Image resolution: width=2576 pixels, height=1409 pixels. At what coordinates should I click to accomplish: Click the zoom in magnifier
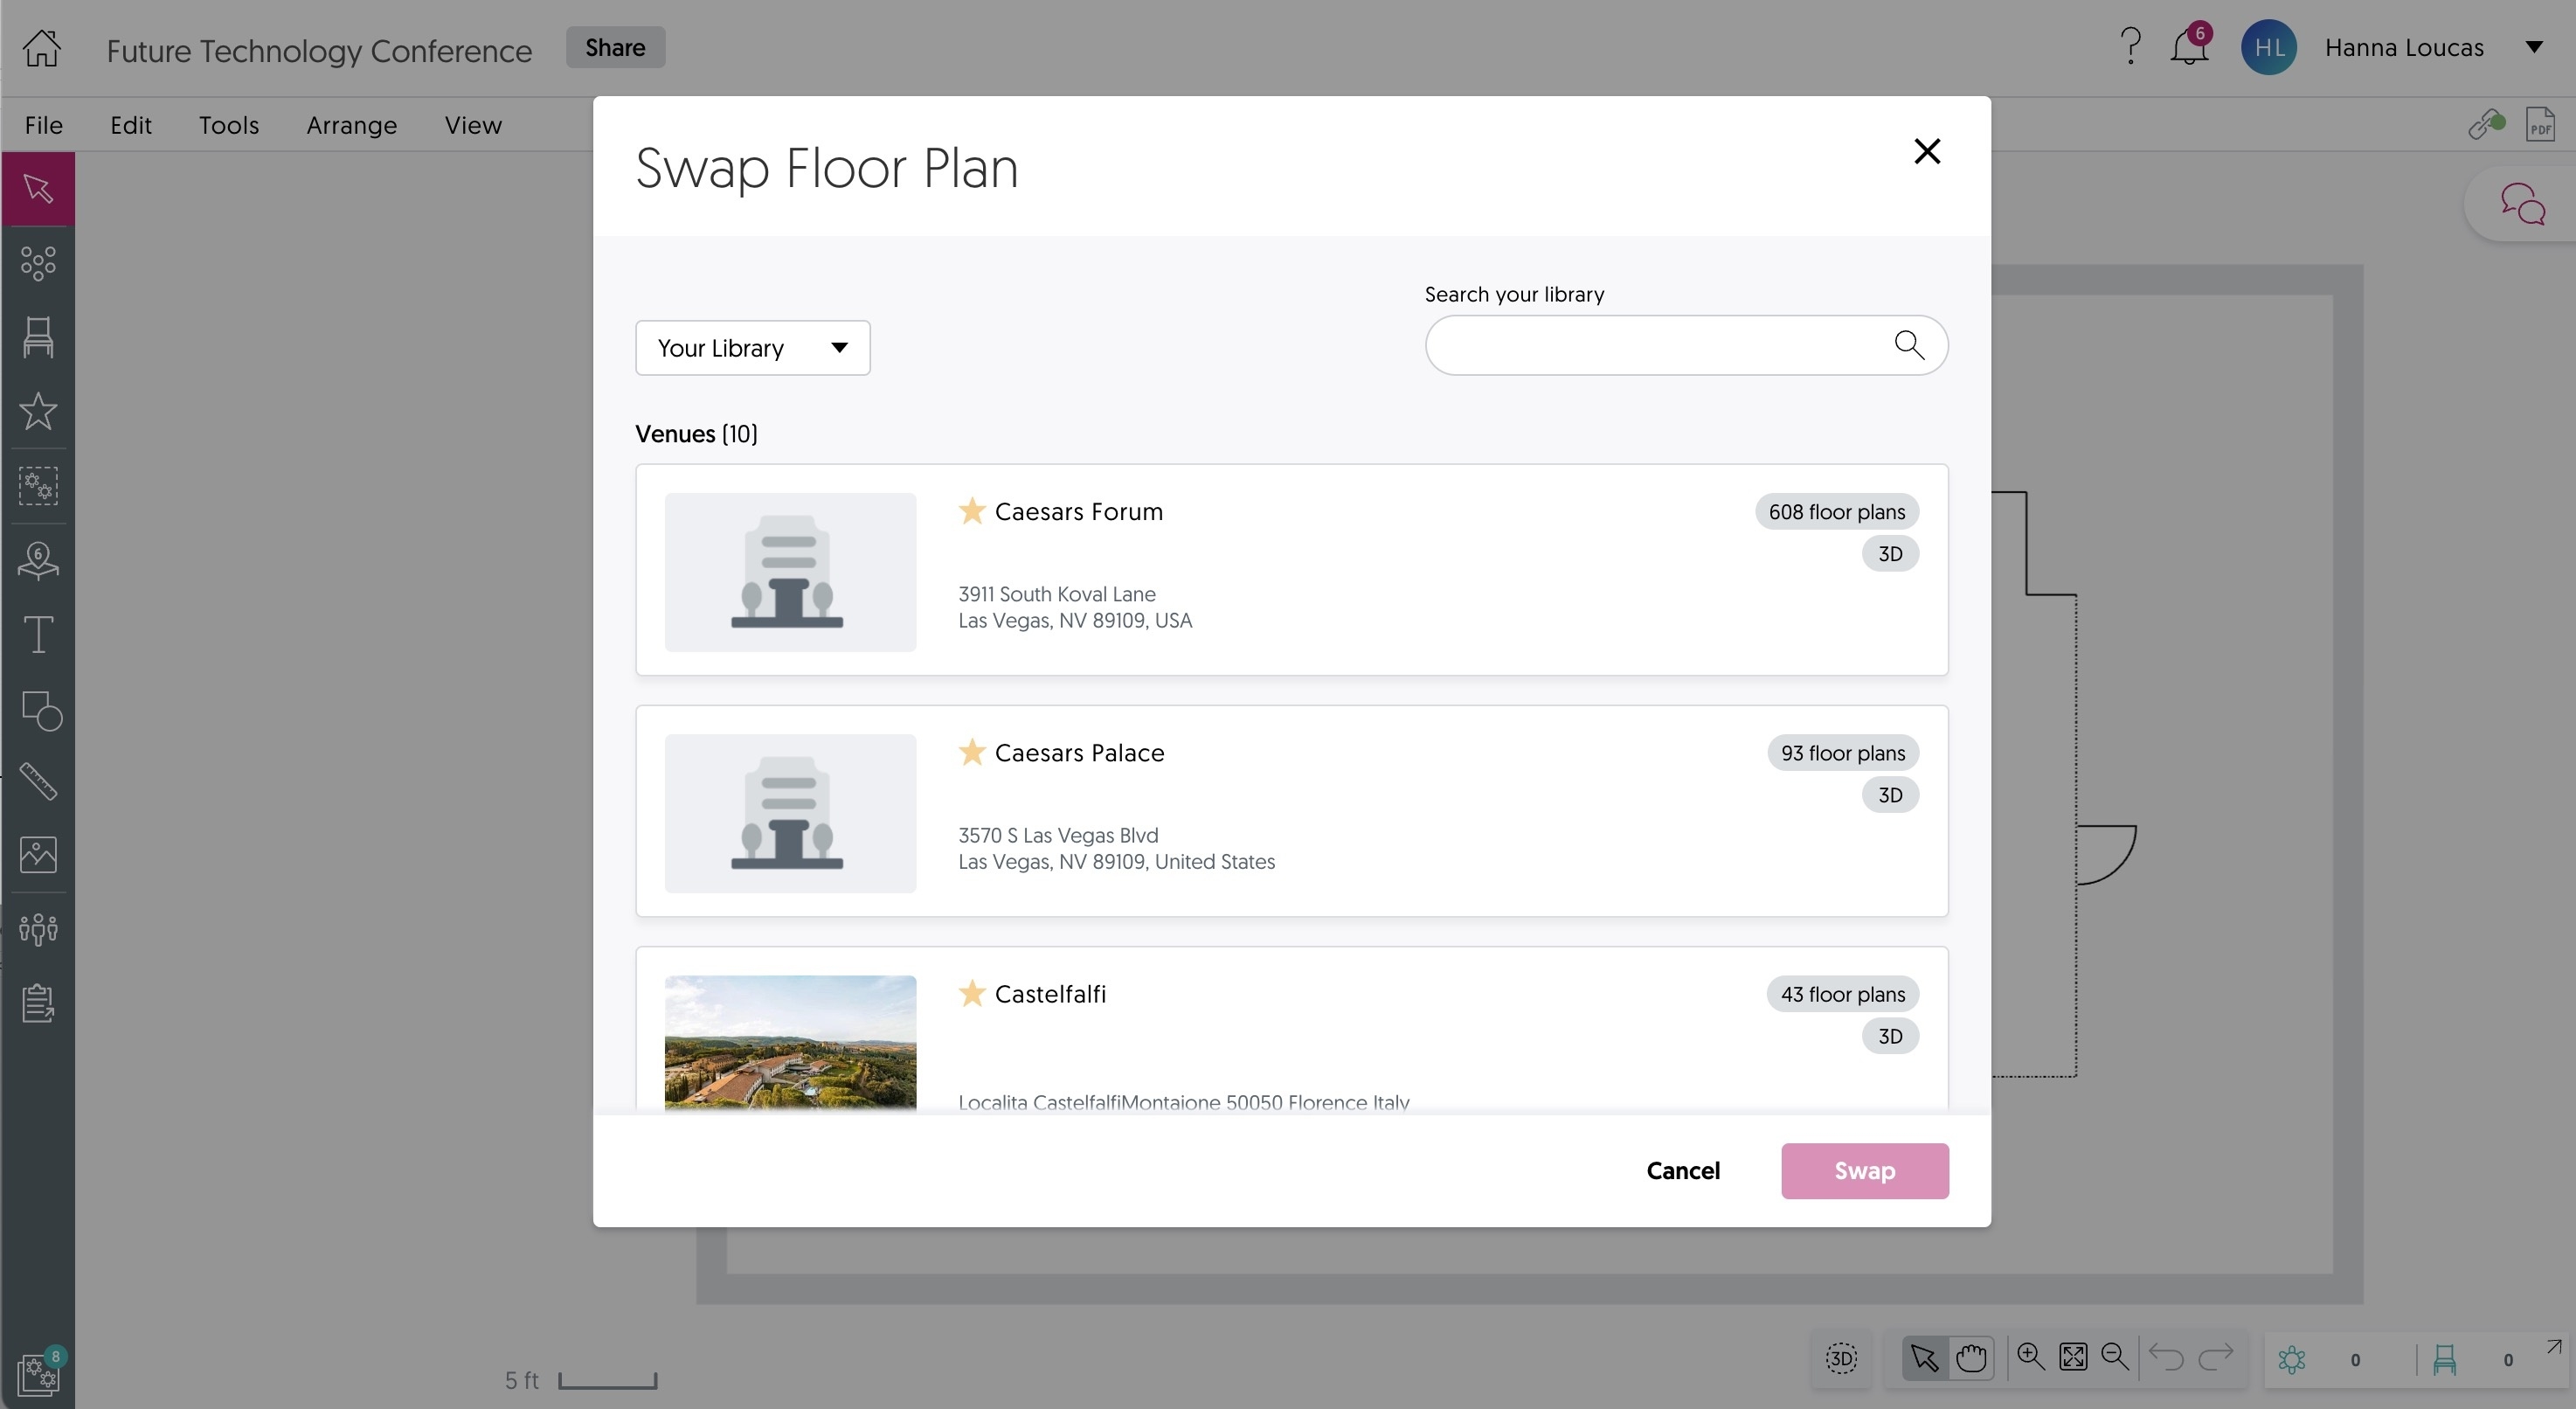(x=2031, y=1356)
